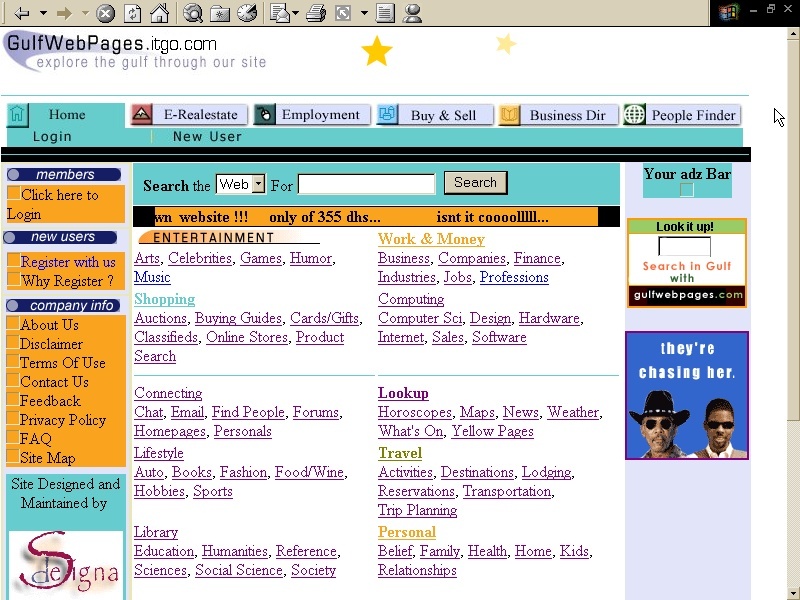The height and width of the screenshot is (600, 800).
Task: Open the Trip Planning link
Action: coord(417,510)
